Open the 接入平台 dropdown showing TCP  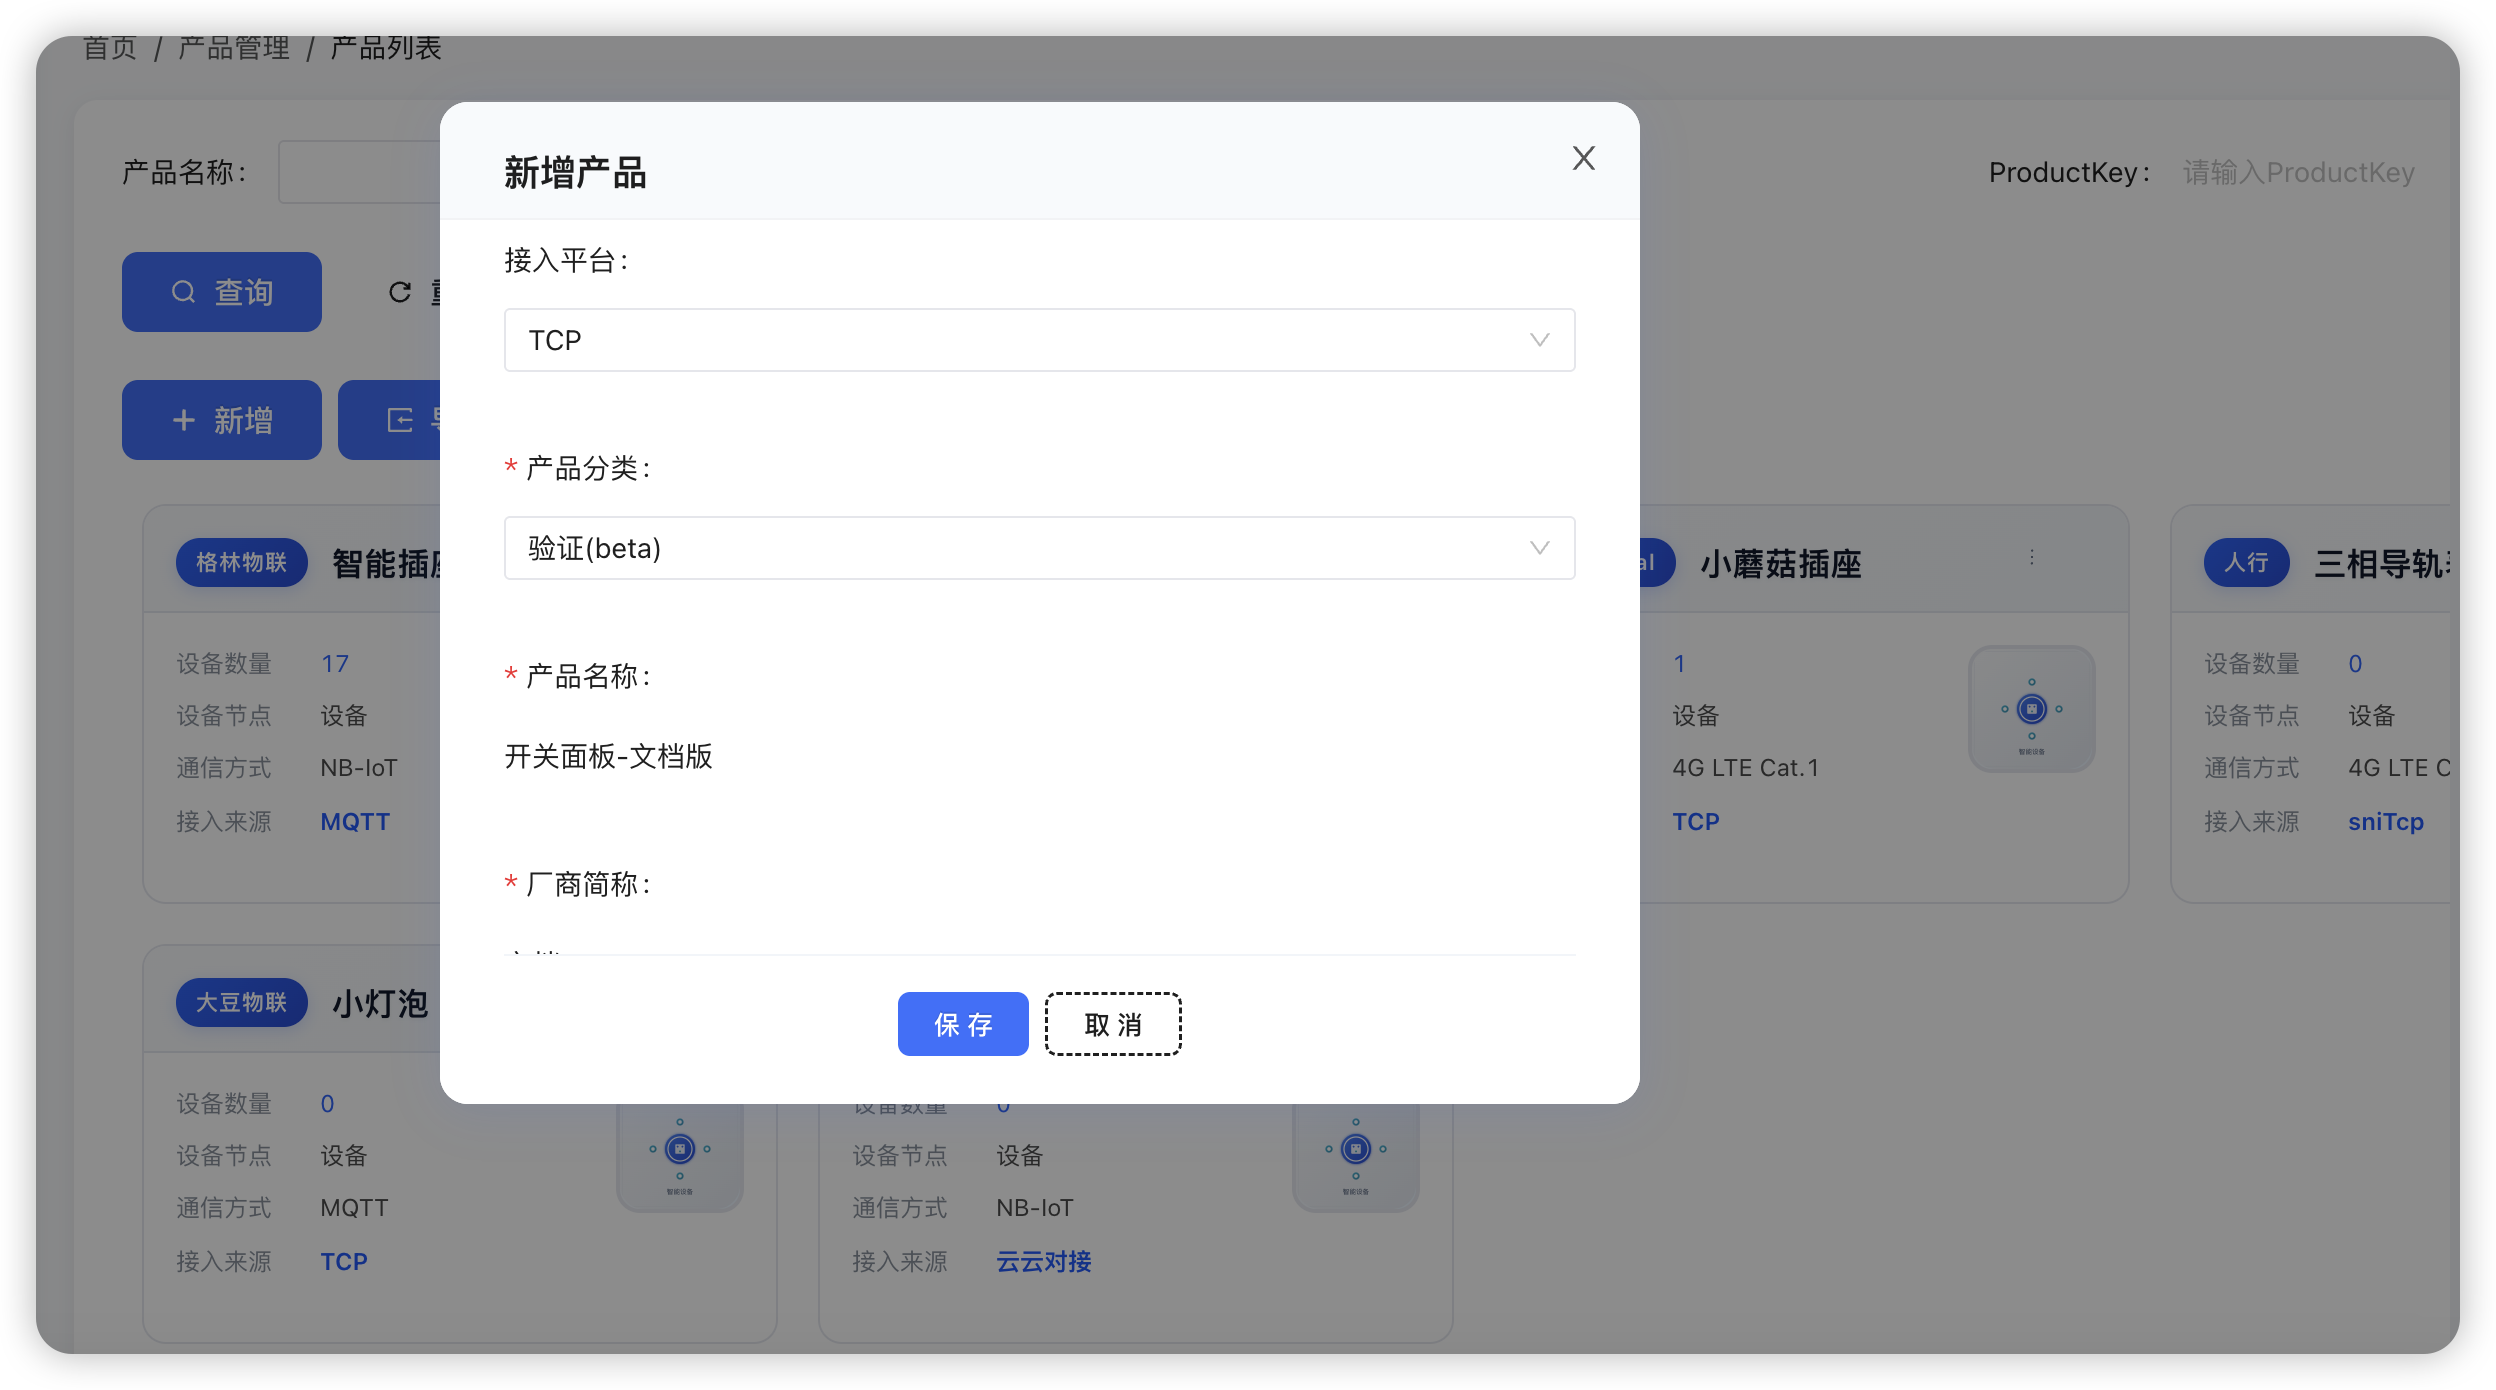point(1039,339)
